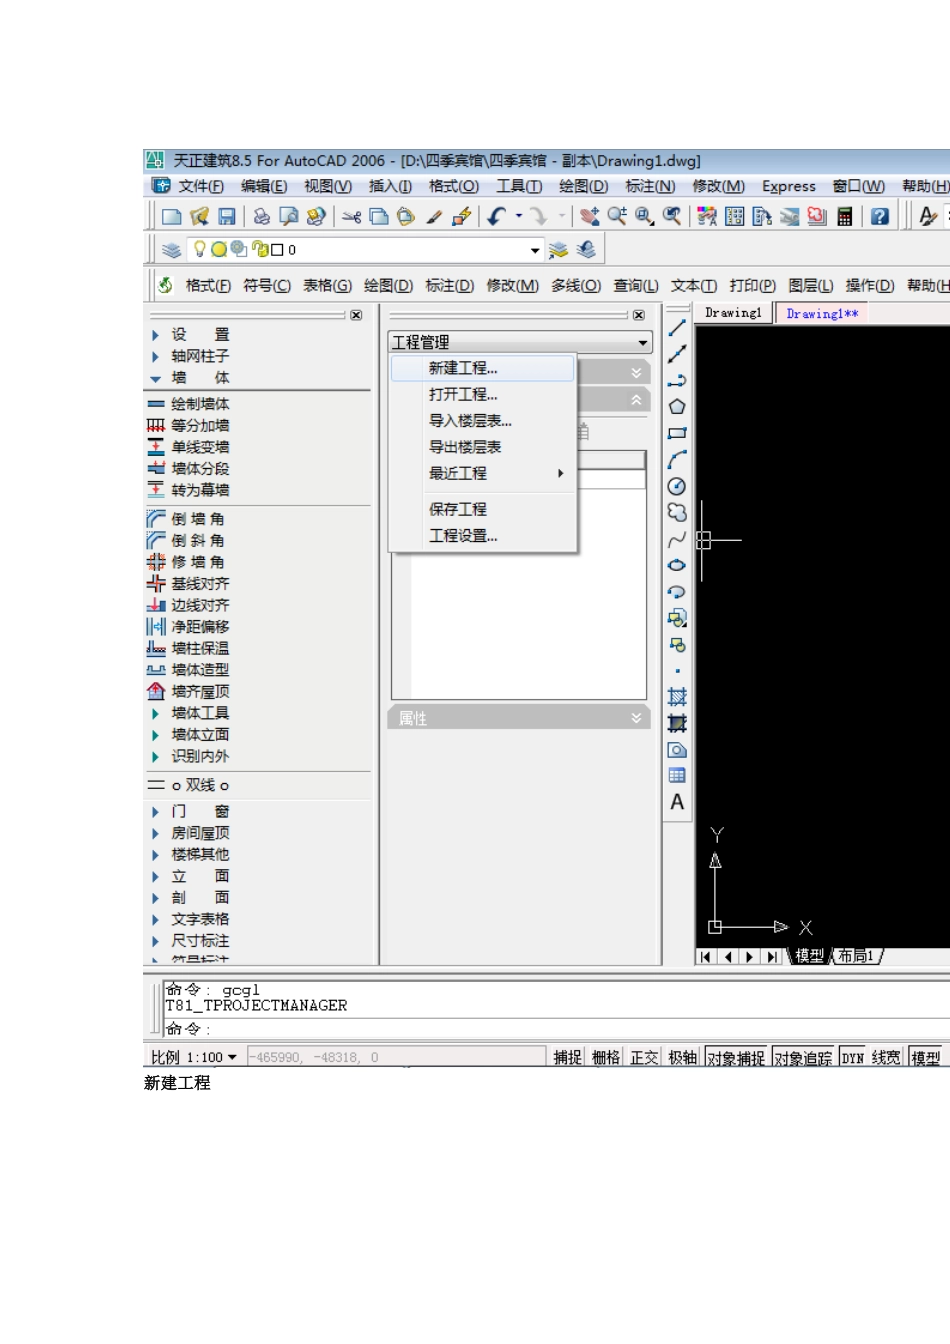Select the Hatch tool
This screenshot has width=950, height=1344.
tap(677, 697)
